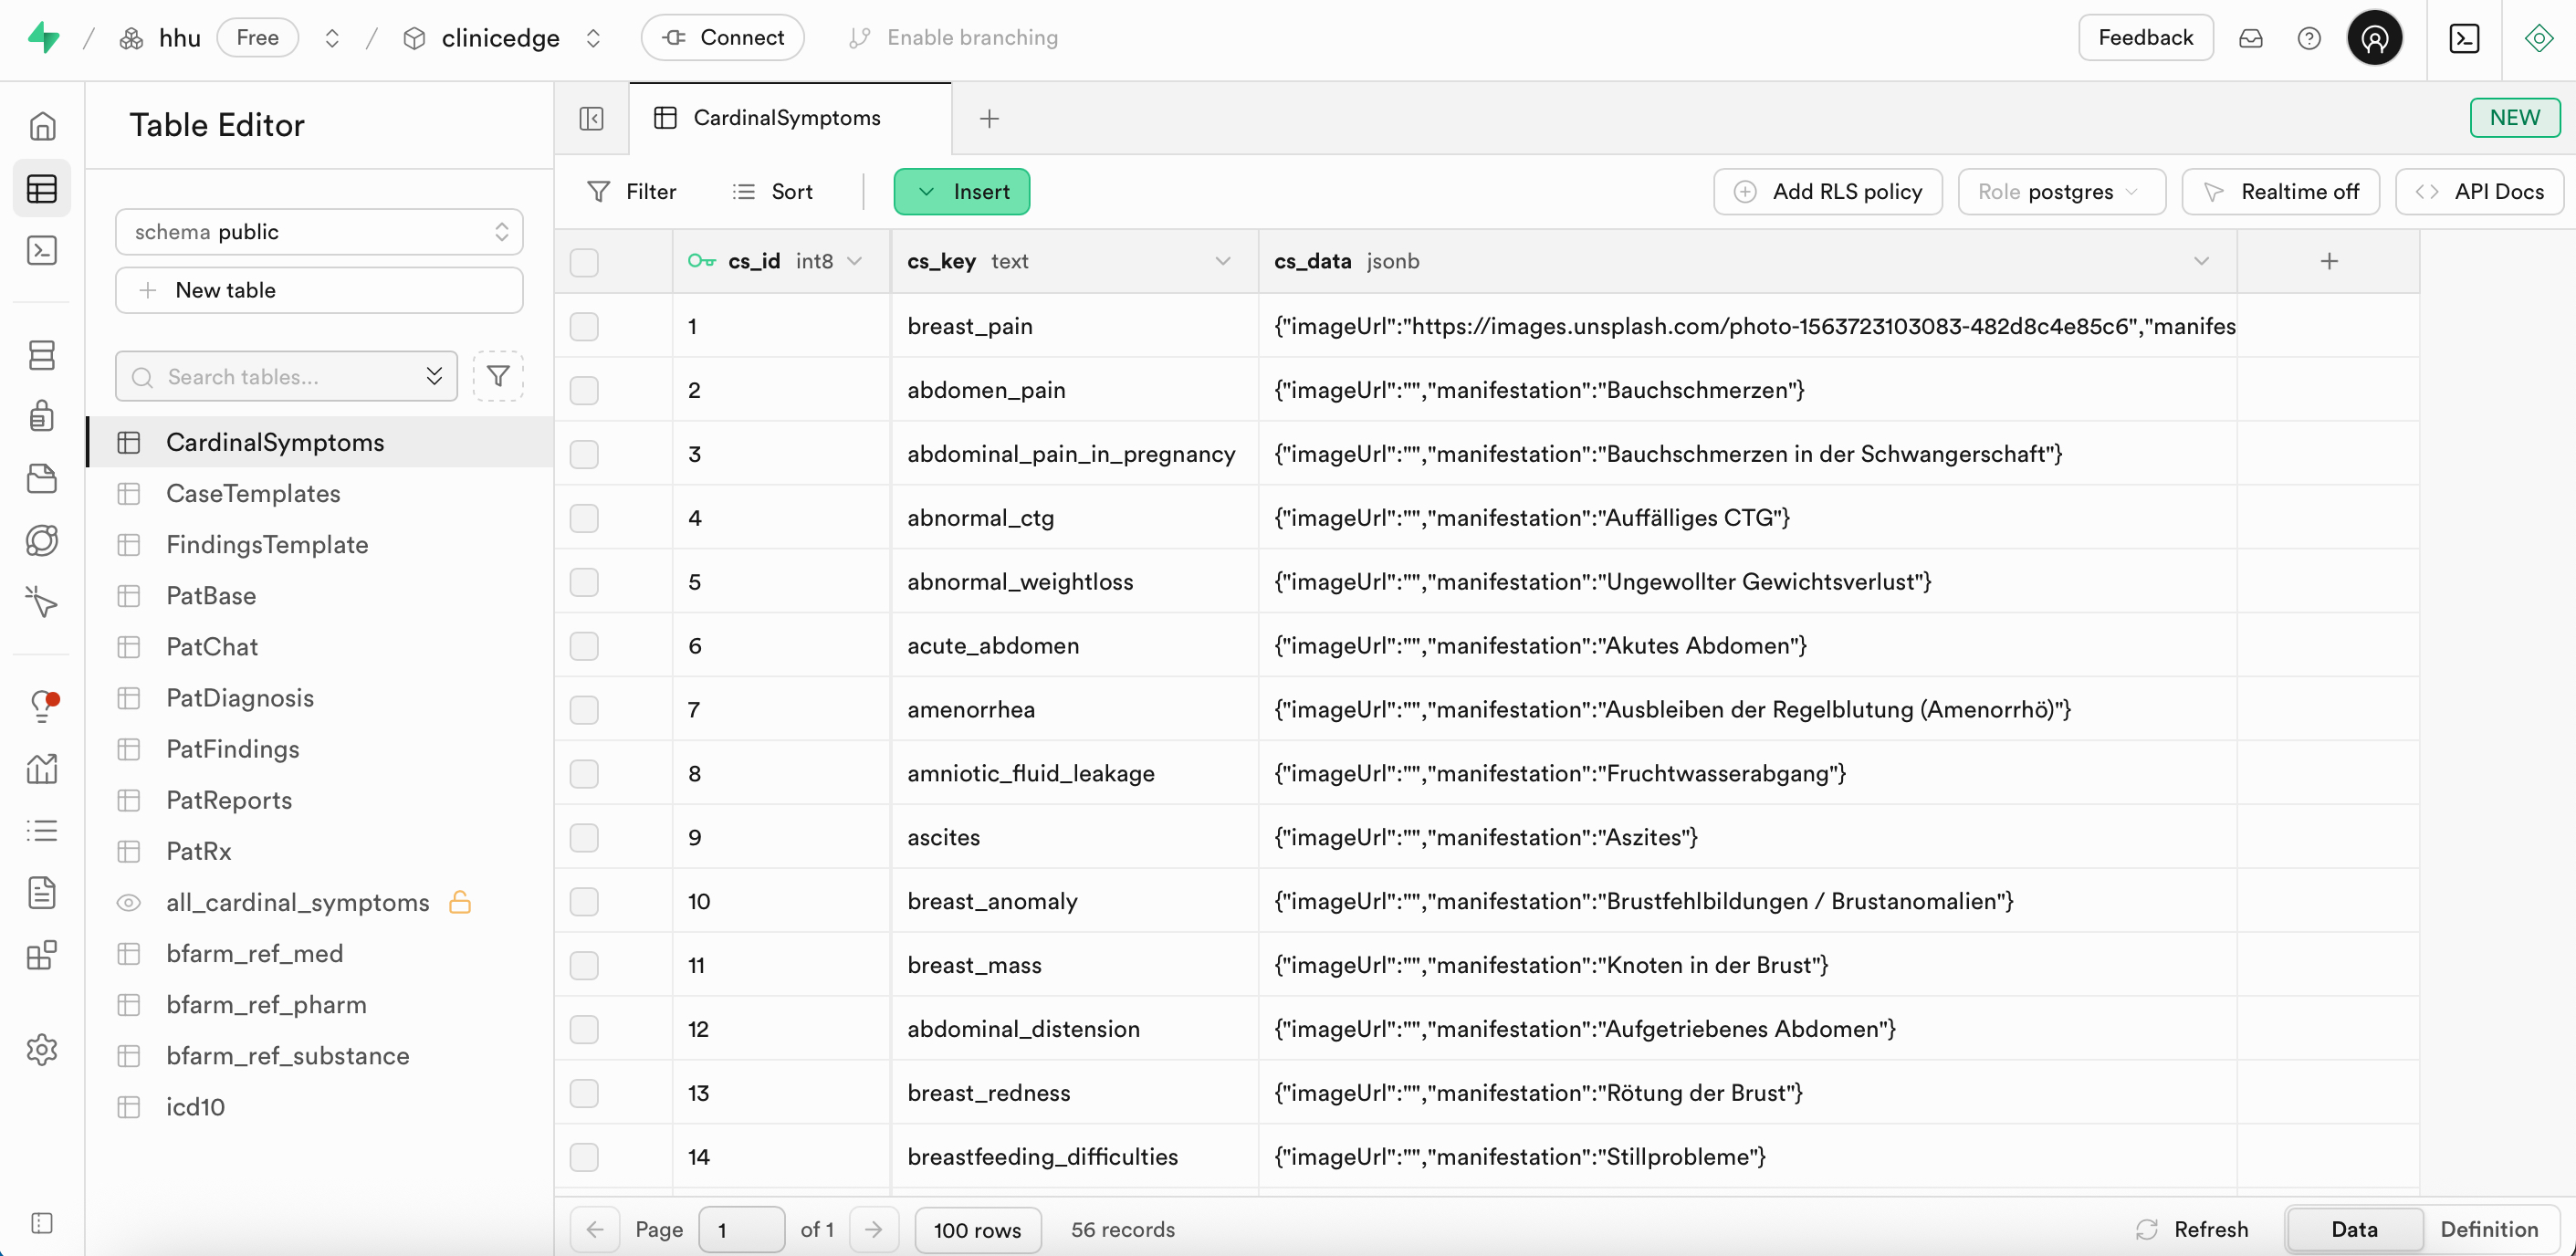Viewport: 2576px width, 1256px height.
Task: Open the PatDiagnosis table in list
Action: [240, 698]
